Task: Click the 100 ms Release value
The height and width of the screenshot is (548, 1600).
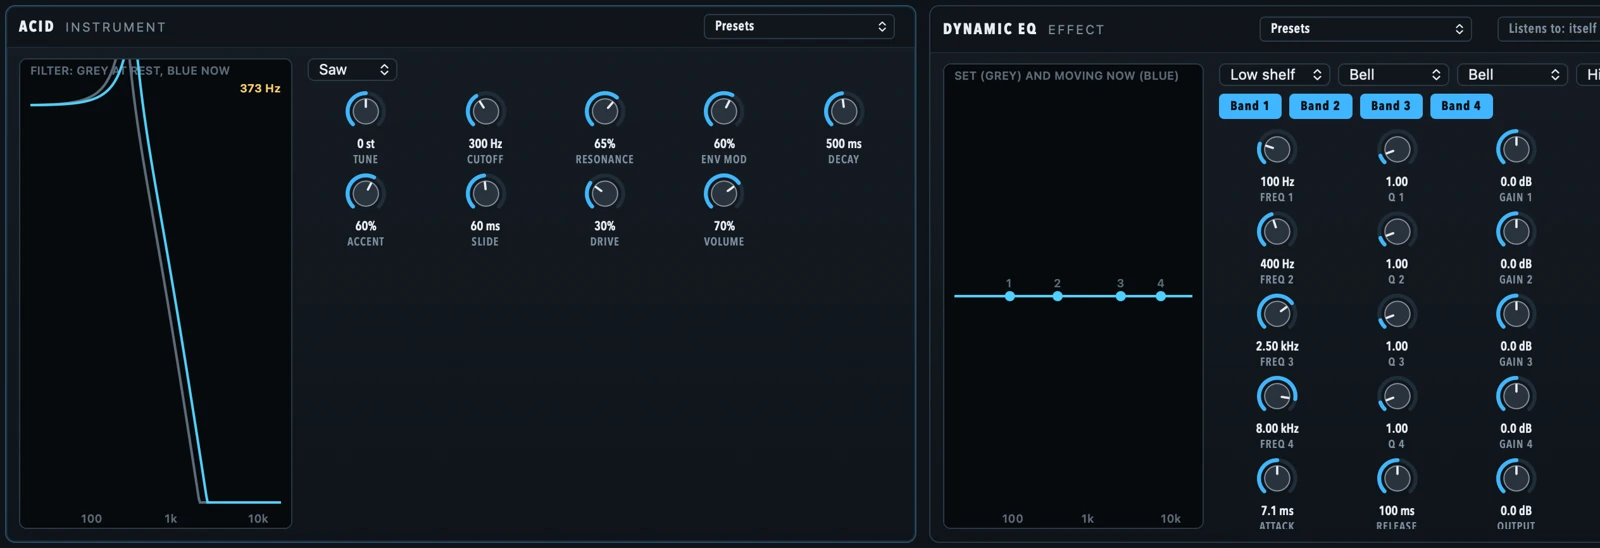Action: (x=1396, y=511)
